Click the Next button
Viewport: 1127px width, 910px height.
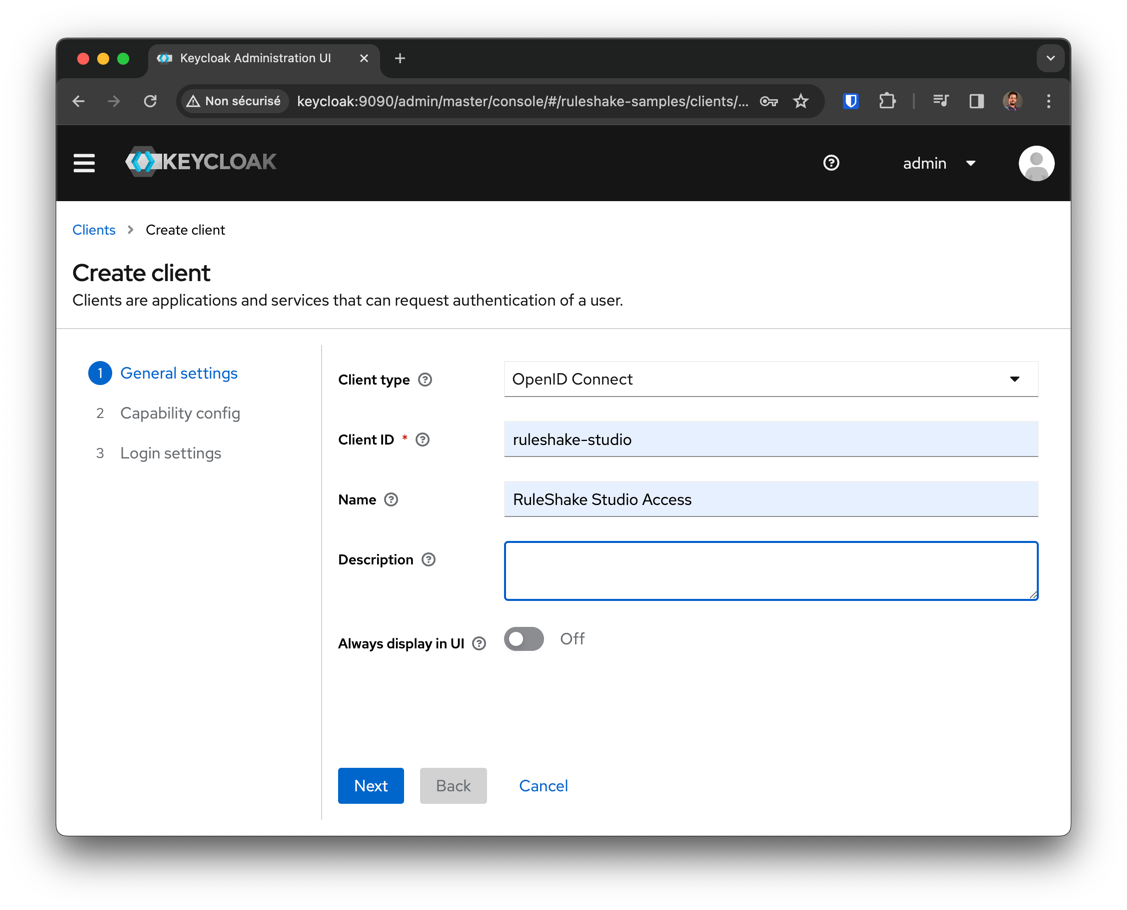point(371,786)
